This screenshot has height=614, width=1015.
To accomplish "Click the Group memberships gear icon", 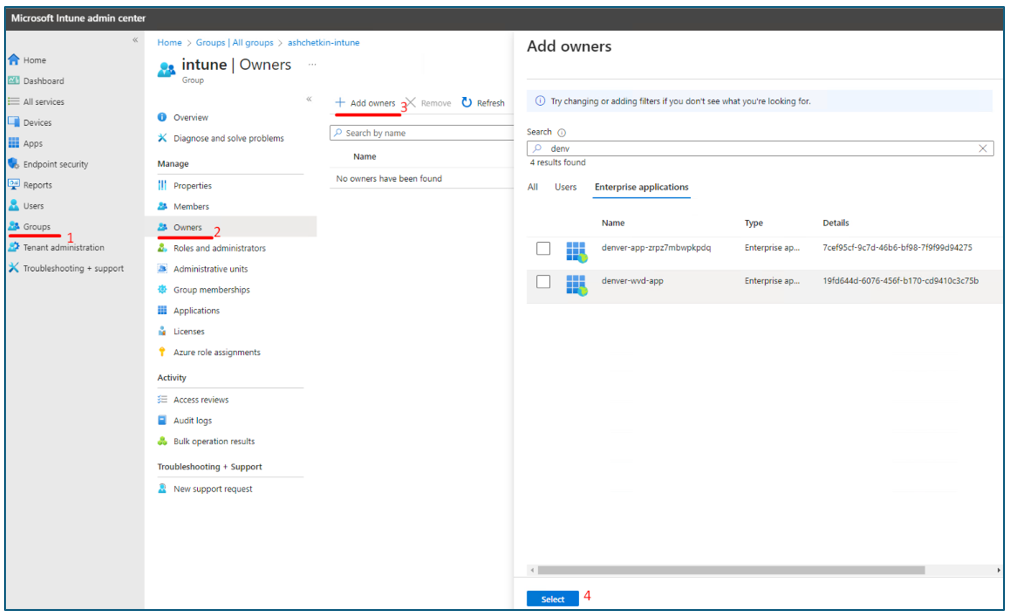I will 162,289.
